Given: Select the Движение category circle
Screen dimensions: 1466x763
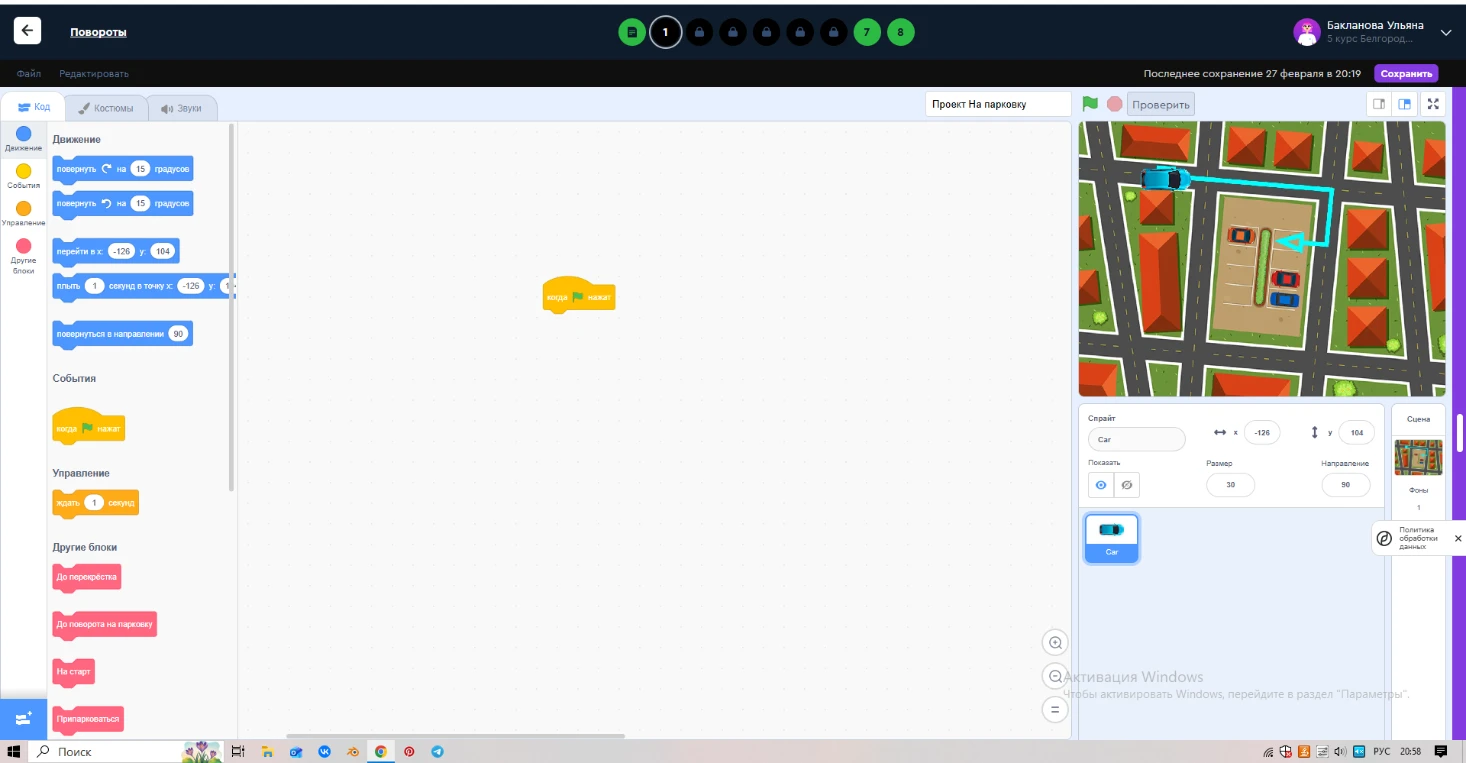Looking at the screenshot, I should [x=23, y=133].
